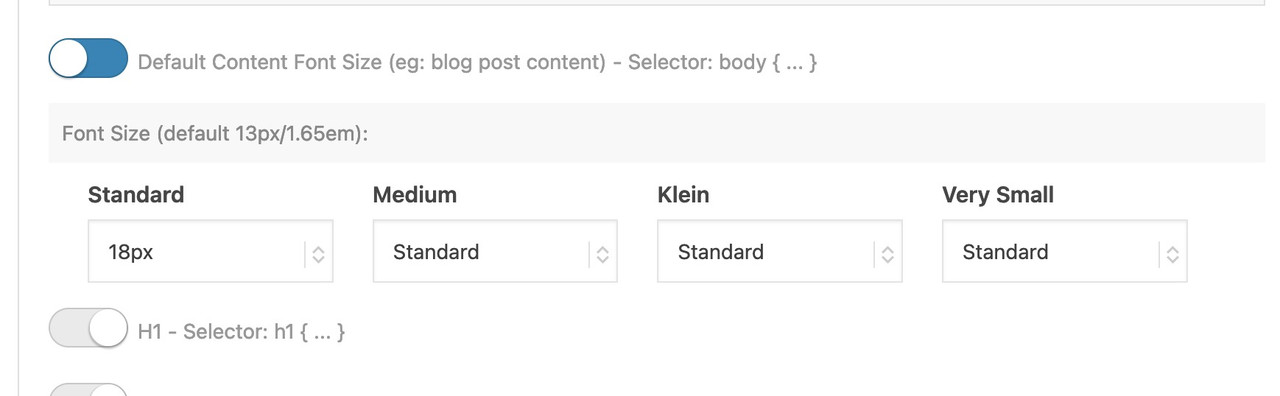The height and width of the screenshot is (396, 1280).
Task: Click the H1 - Selector label text
Action: click(241, 331)
